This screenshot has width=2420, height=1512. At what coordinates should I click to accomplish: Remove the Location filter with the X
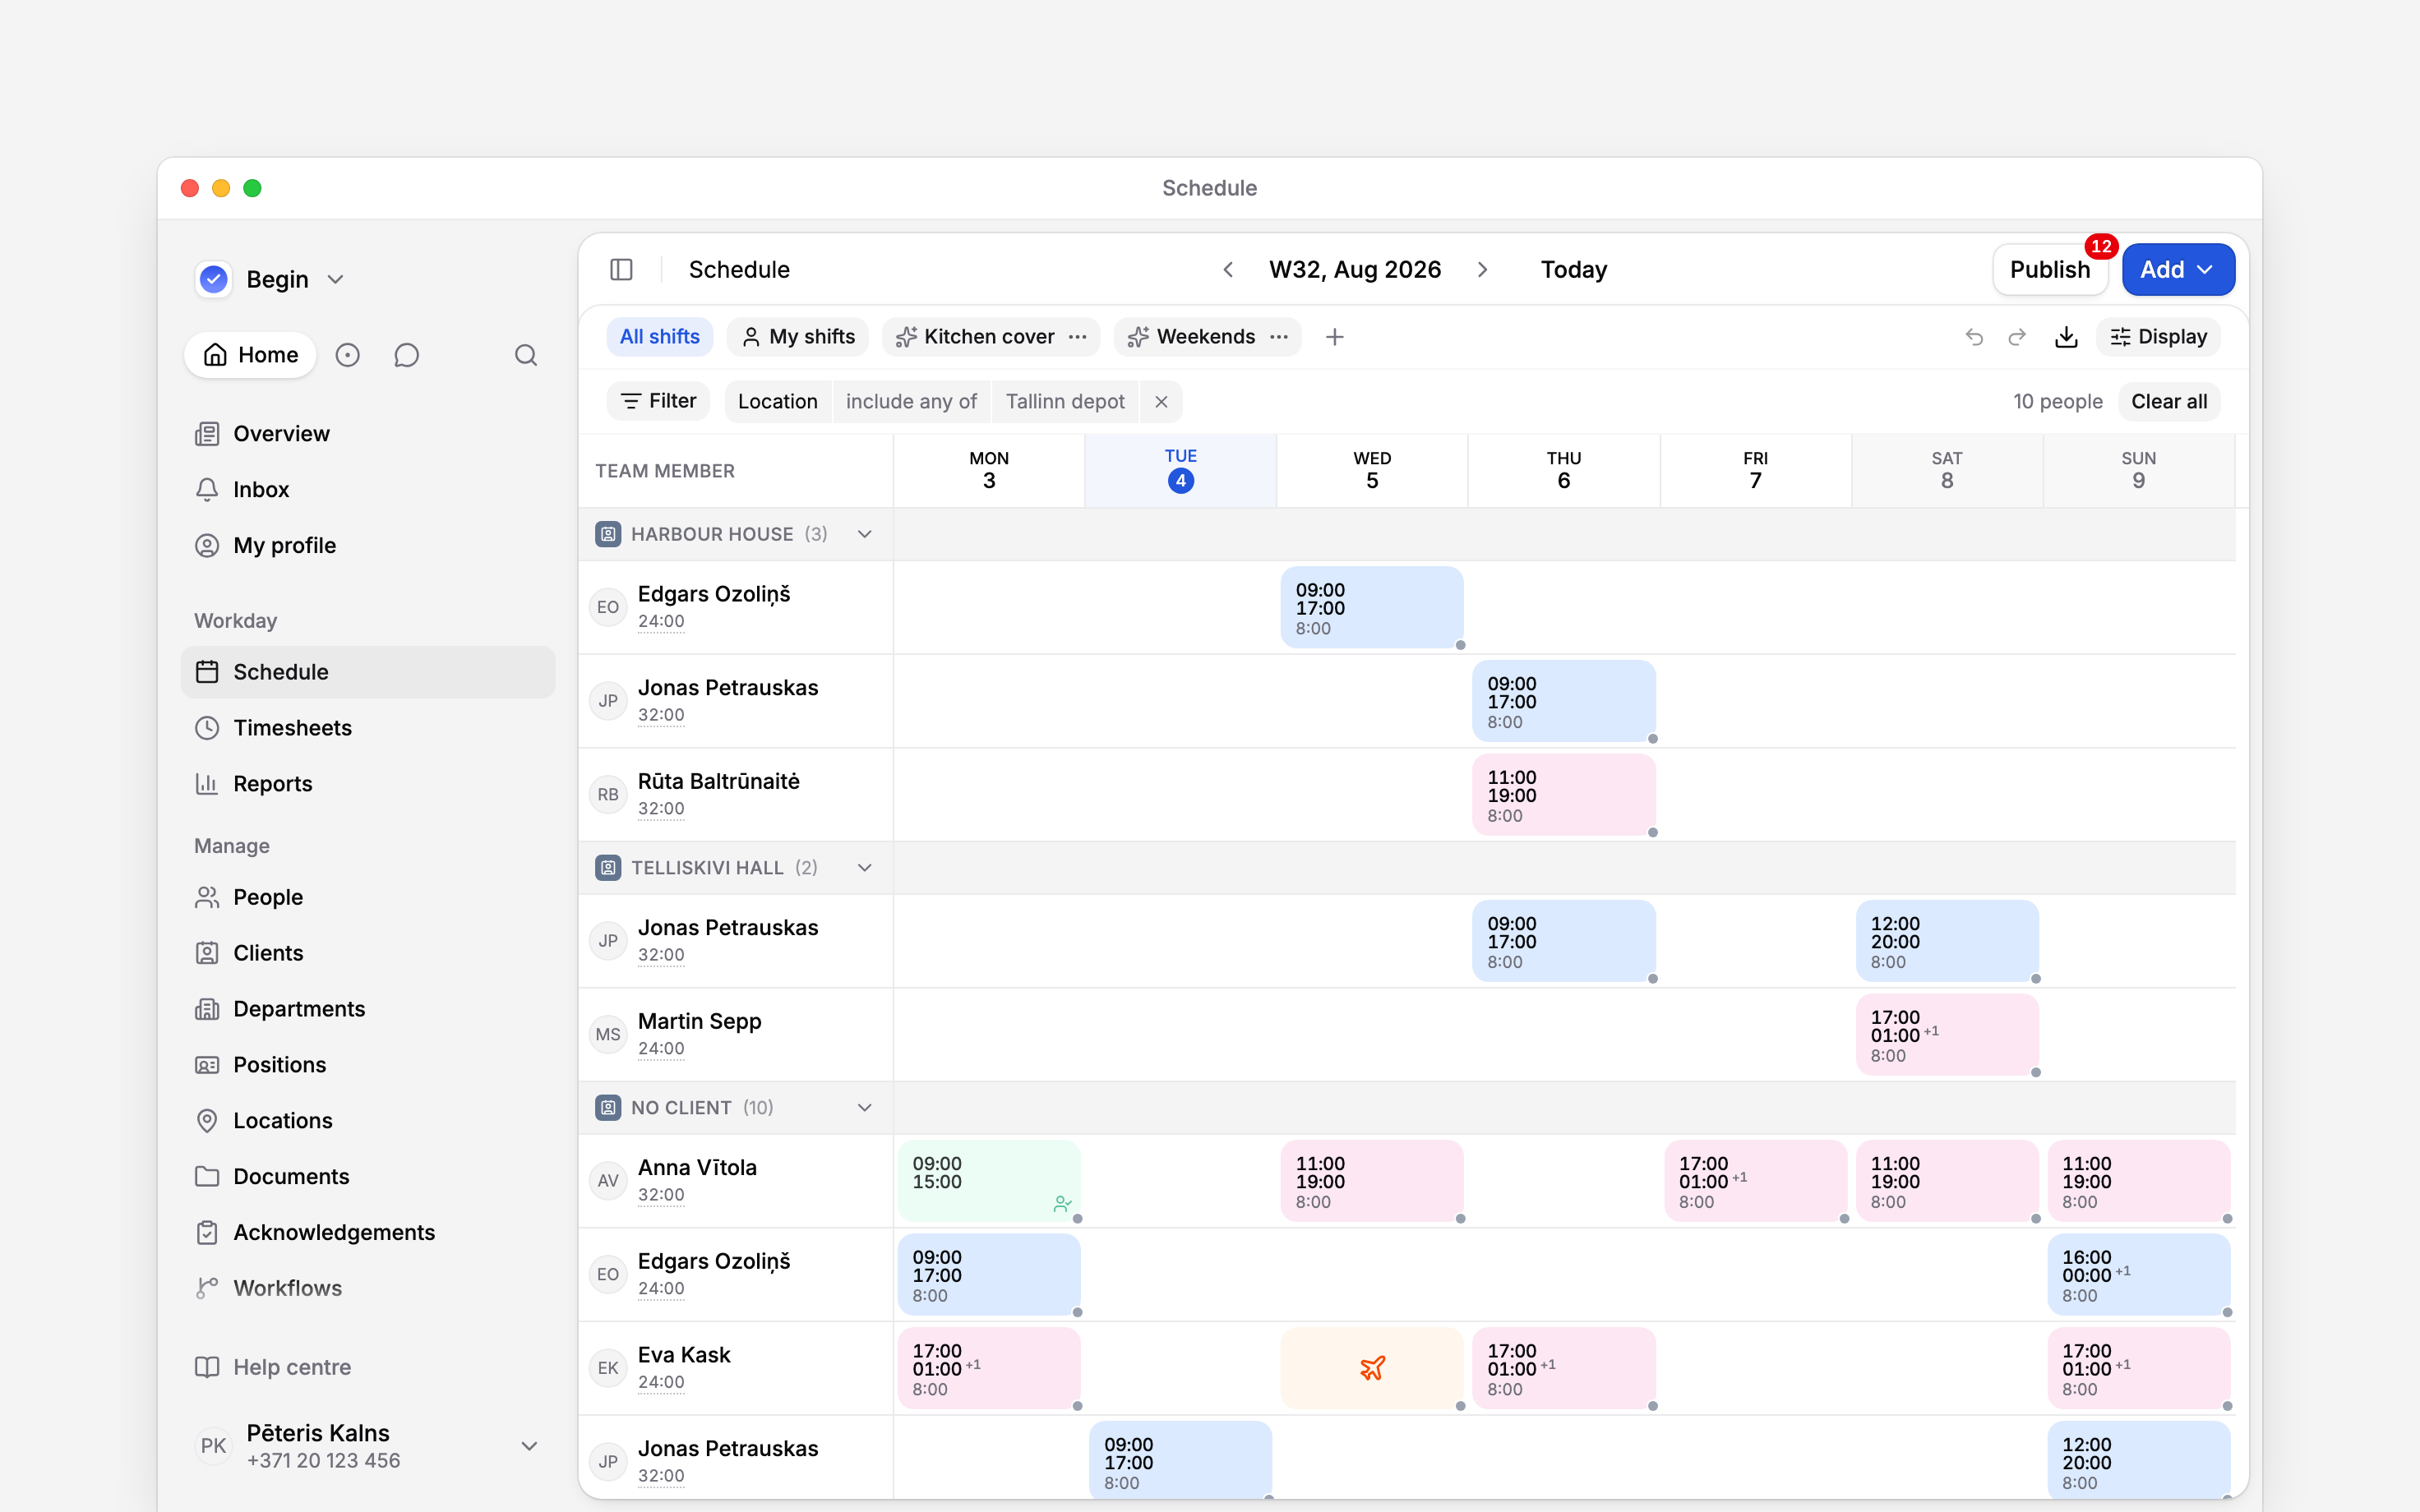coord(1161,401)
